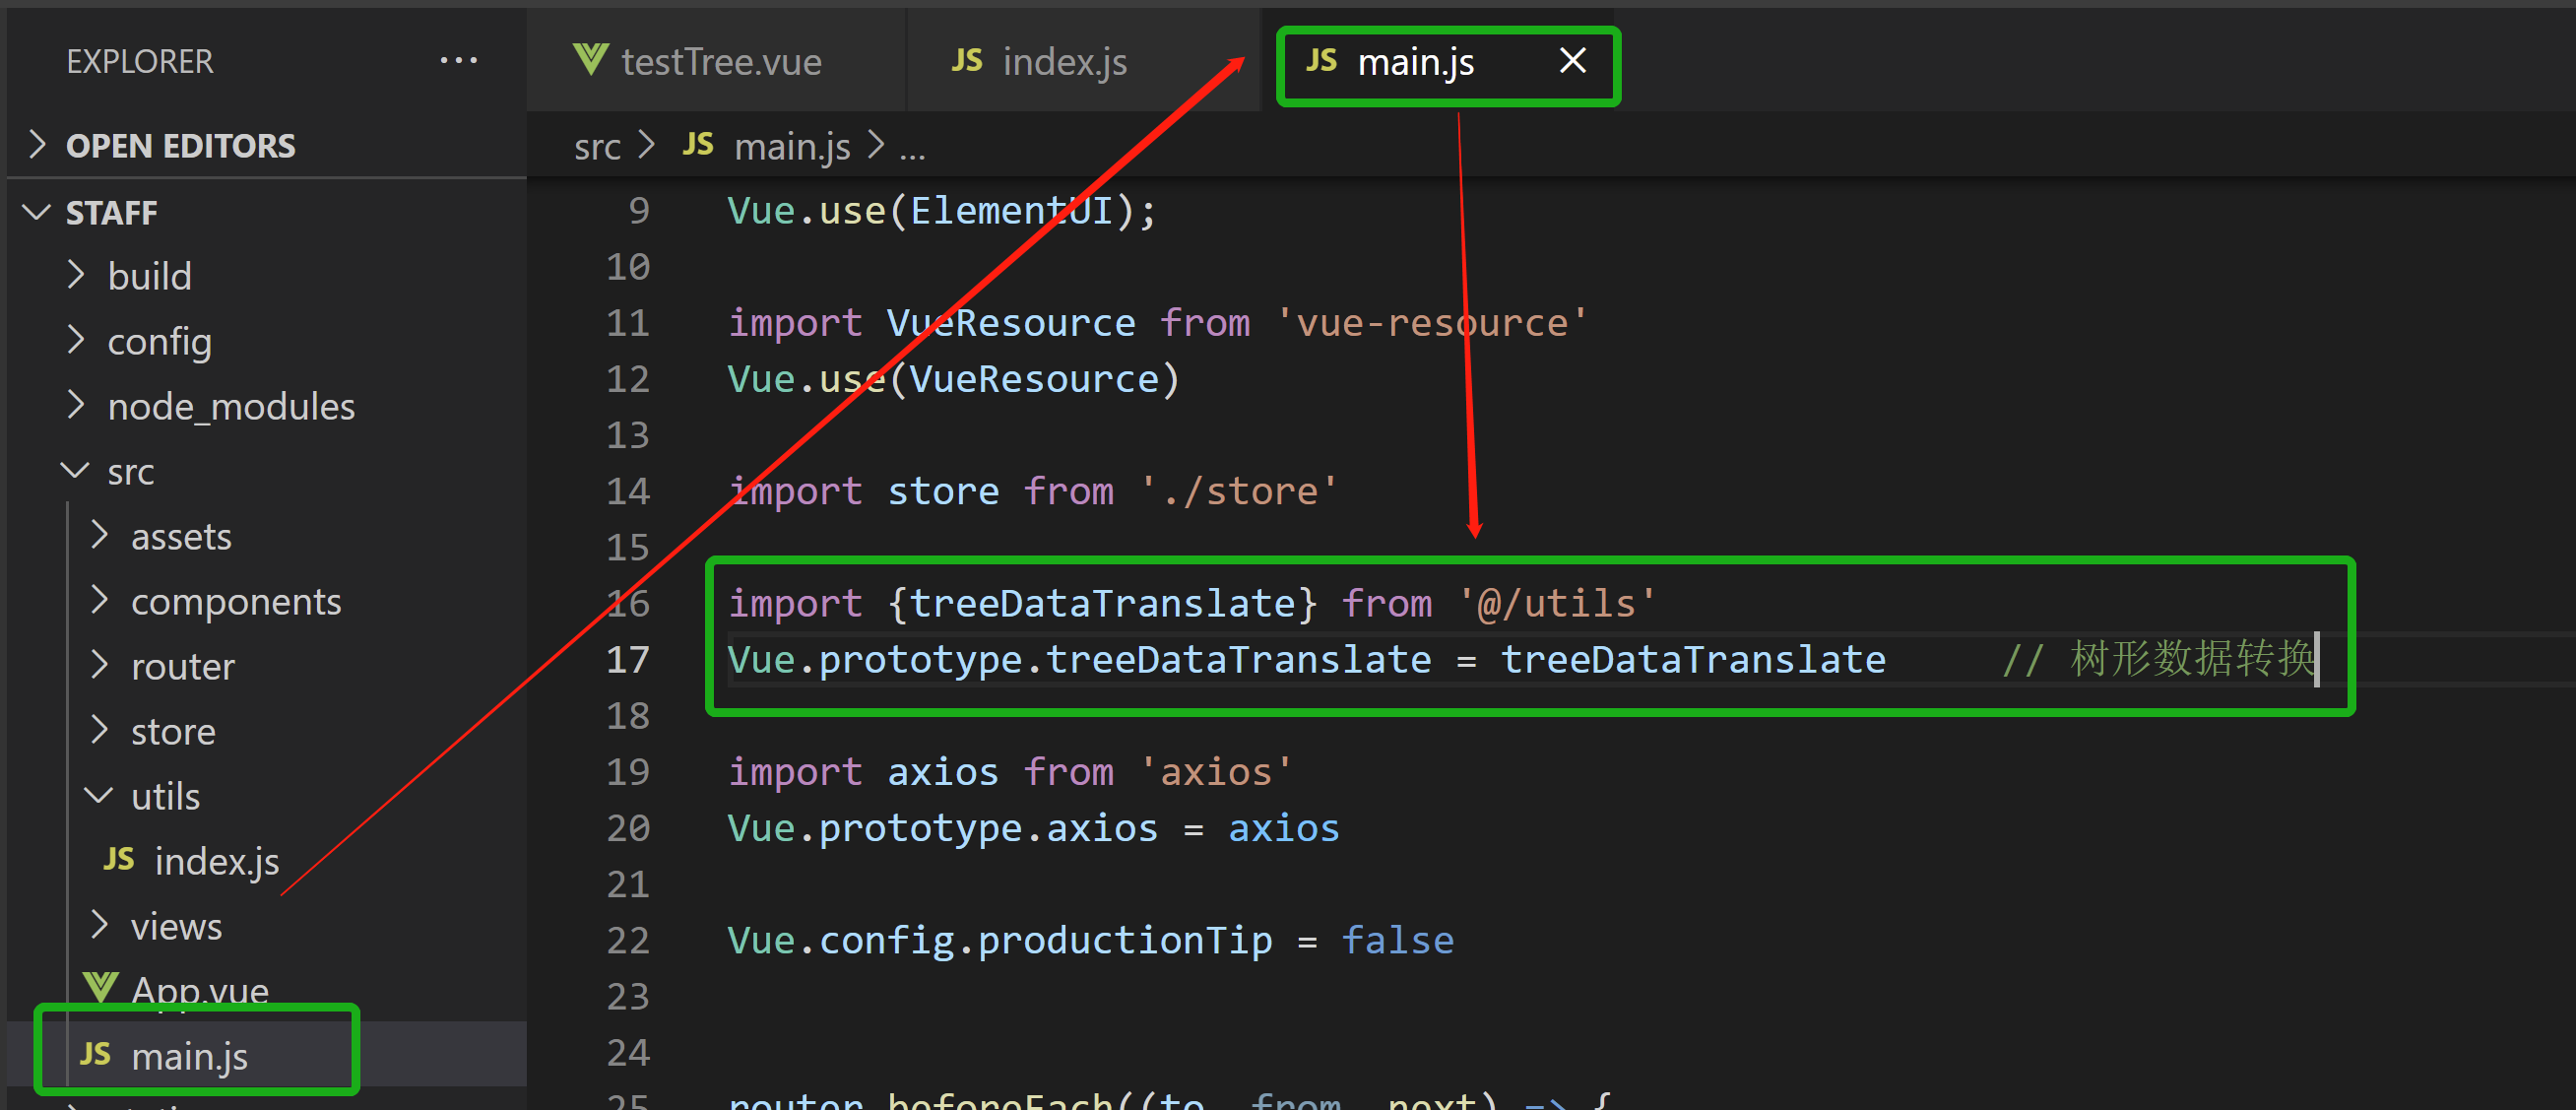Collapse the utils folder
2576x1110 pixels.
98,796
